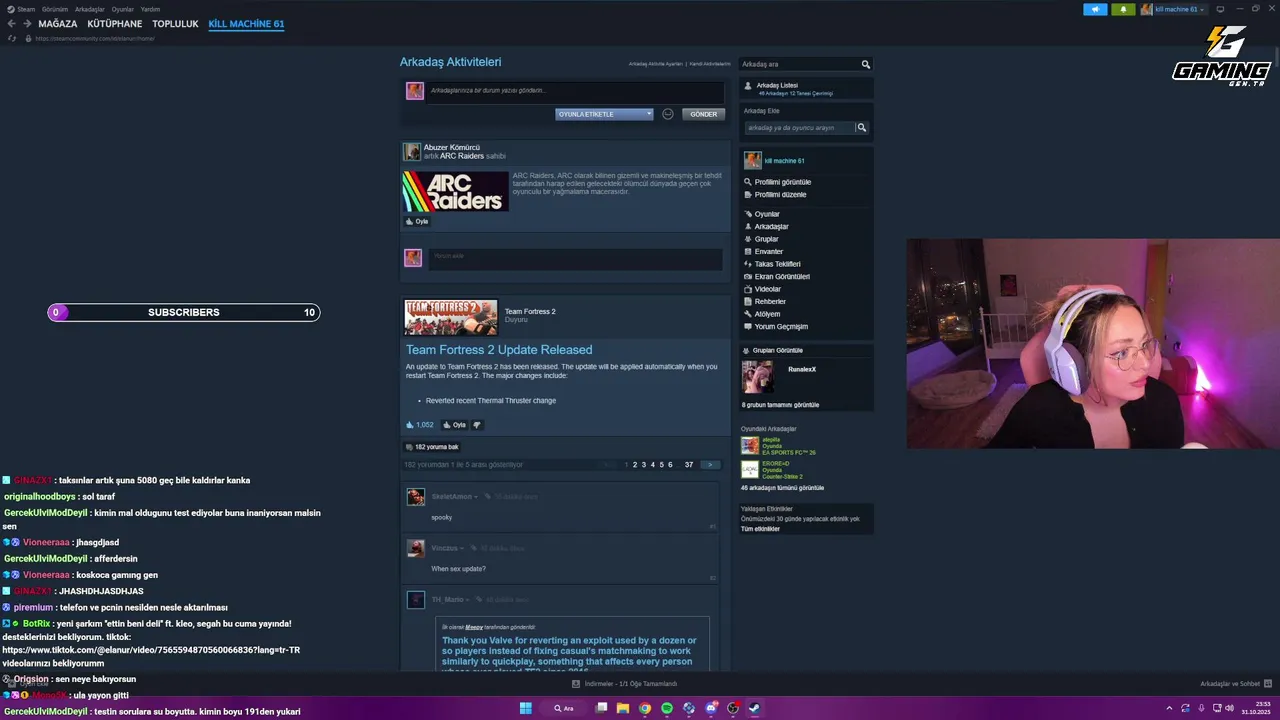Click İndirmeler status at bottom bar

pos(625,684)
